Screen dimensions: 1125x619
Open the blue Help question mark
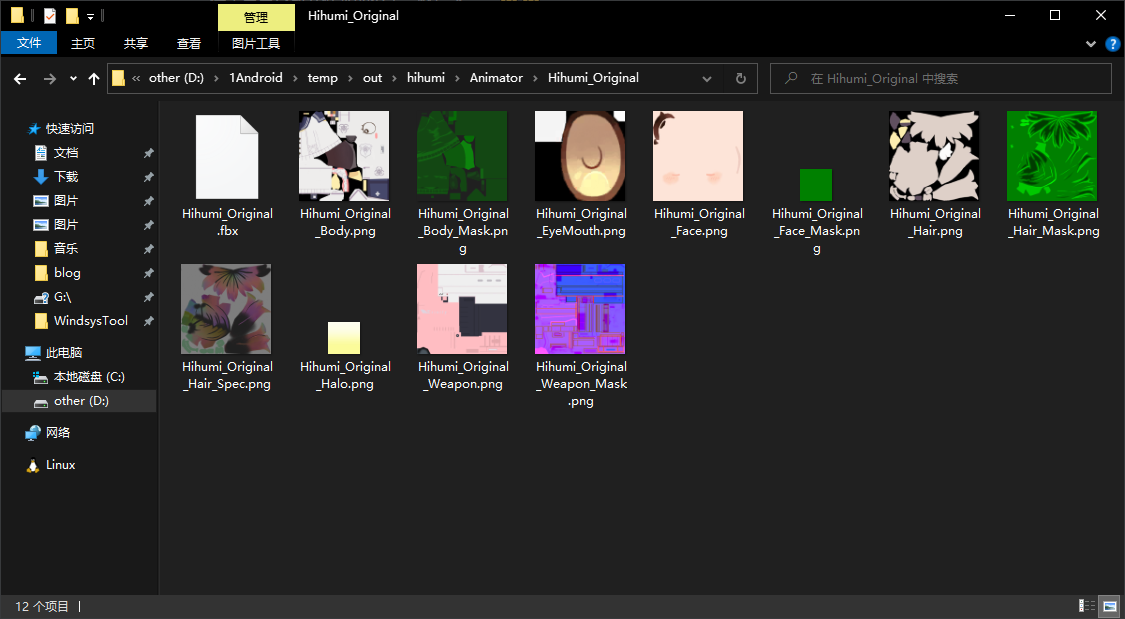(1114, 44)
